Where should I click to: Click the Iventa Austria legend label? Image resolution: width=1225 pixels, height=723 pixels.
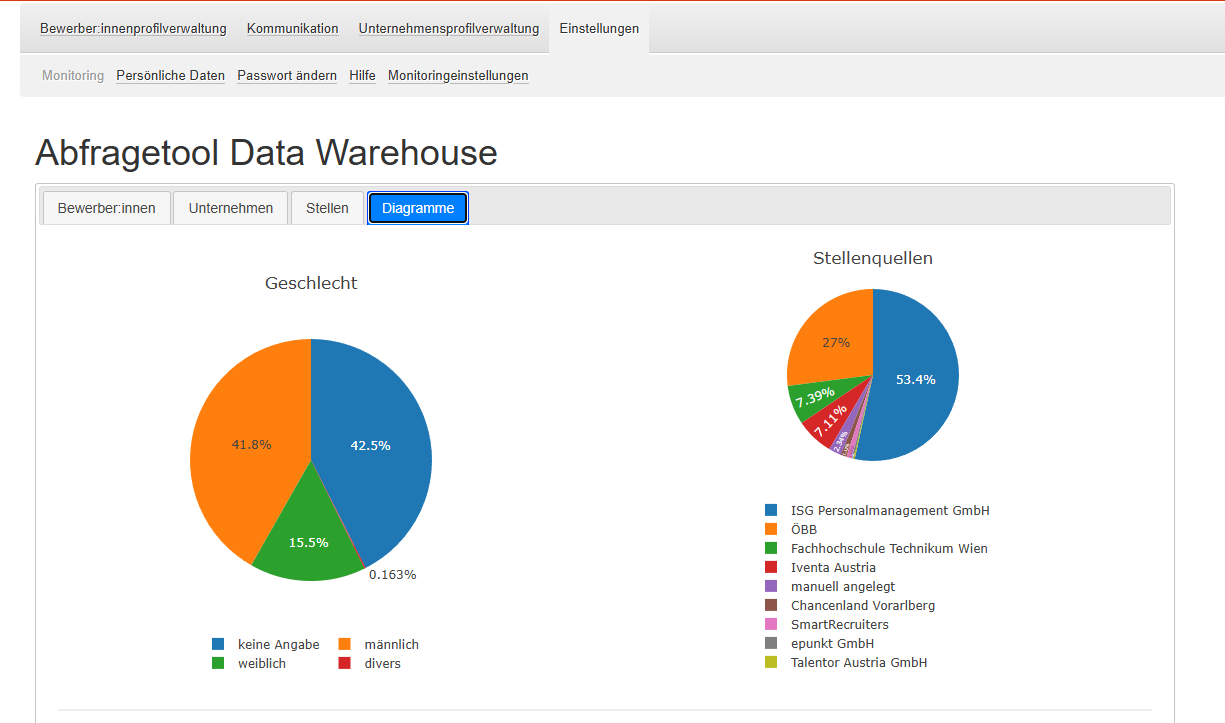point(833,567)
